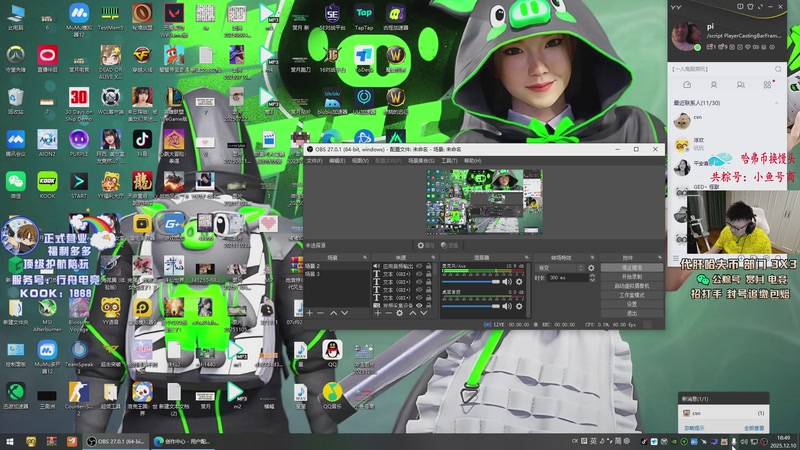
Task: Open the 抖音 TikTok desktop icon
Action: point(142,143)
